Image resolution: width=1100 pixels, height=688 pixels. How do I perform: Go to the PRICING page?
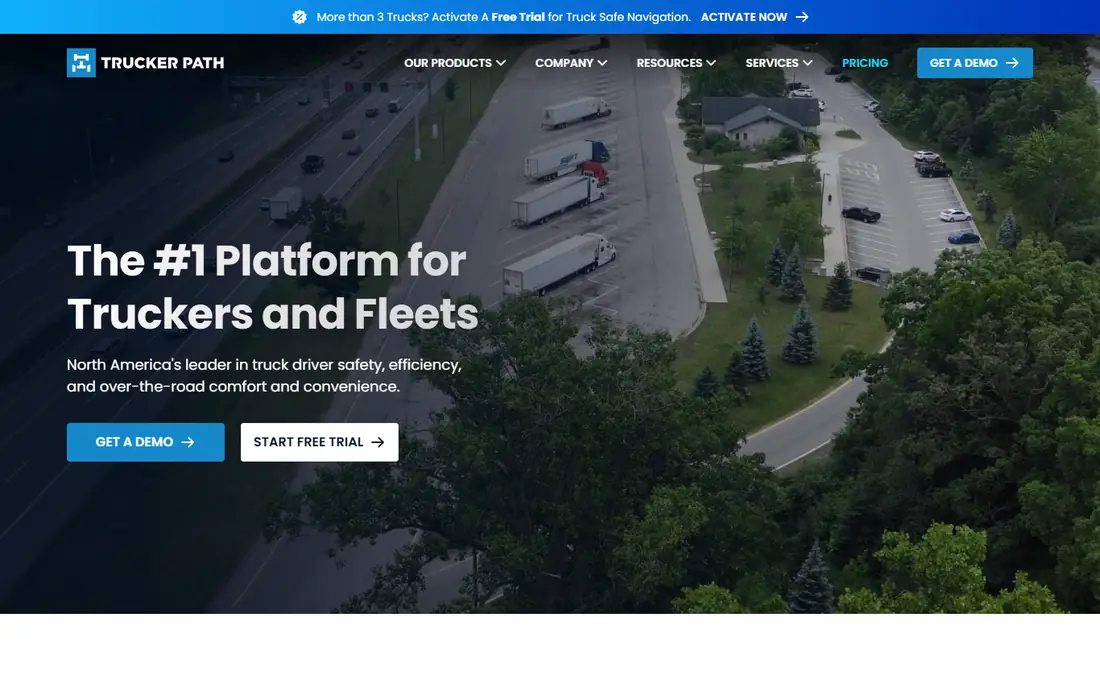coord(865,63)
